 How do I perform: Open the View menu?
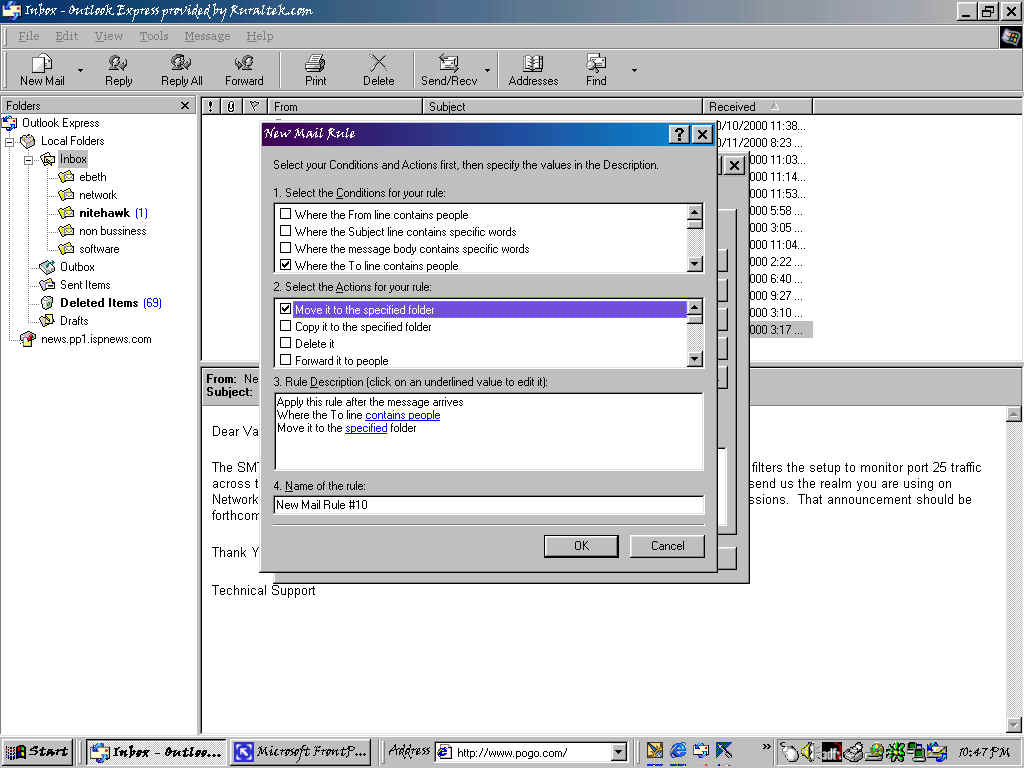[108, 36]
